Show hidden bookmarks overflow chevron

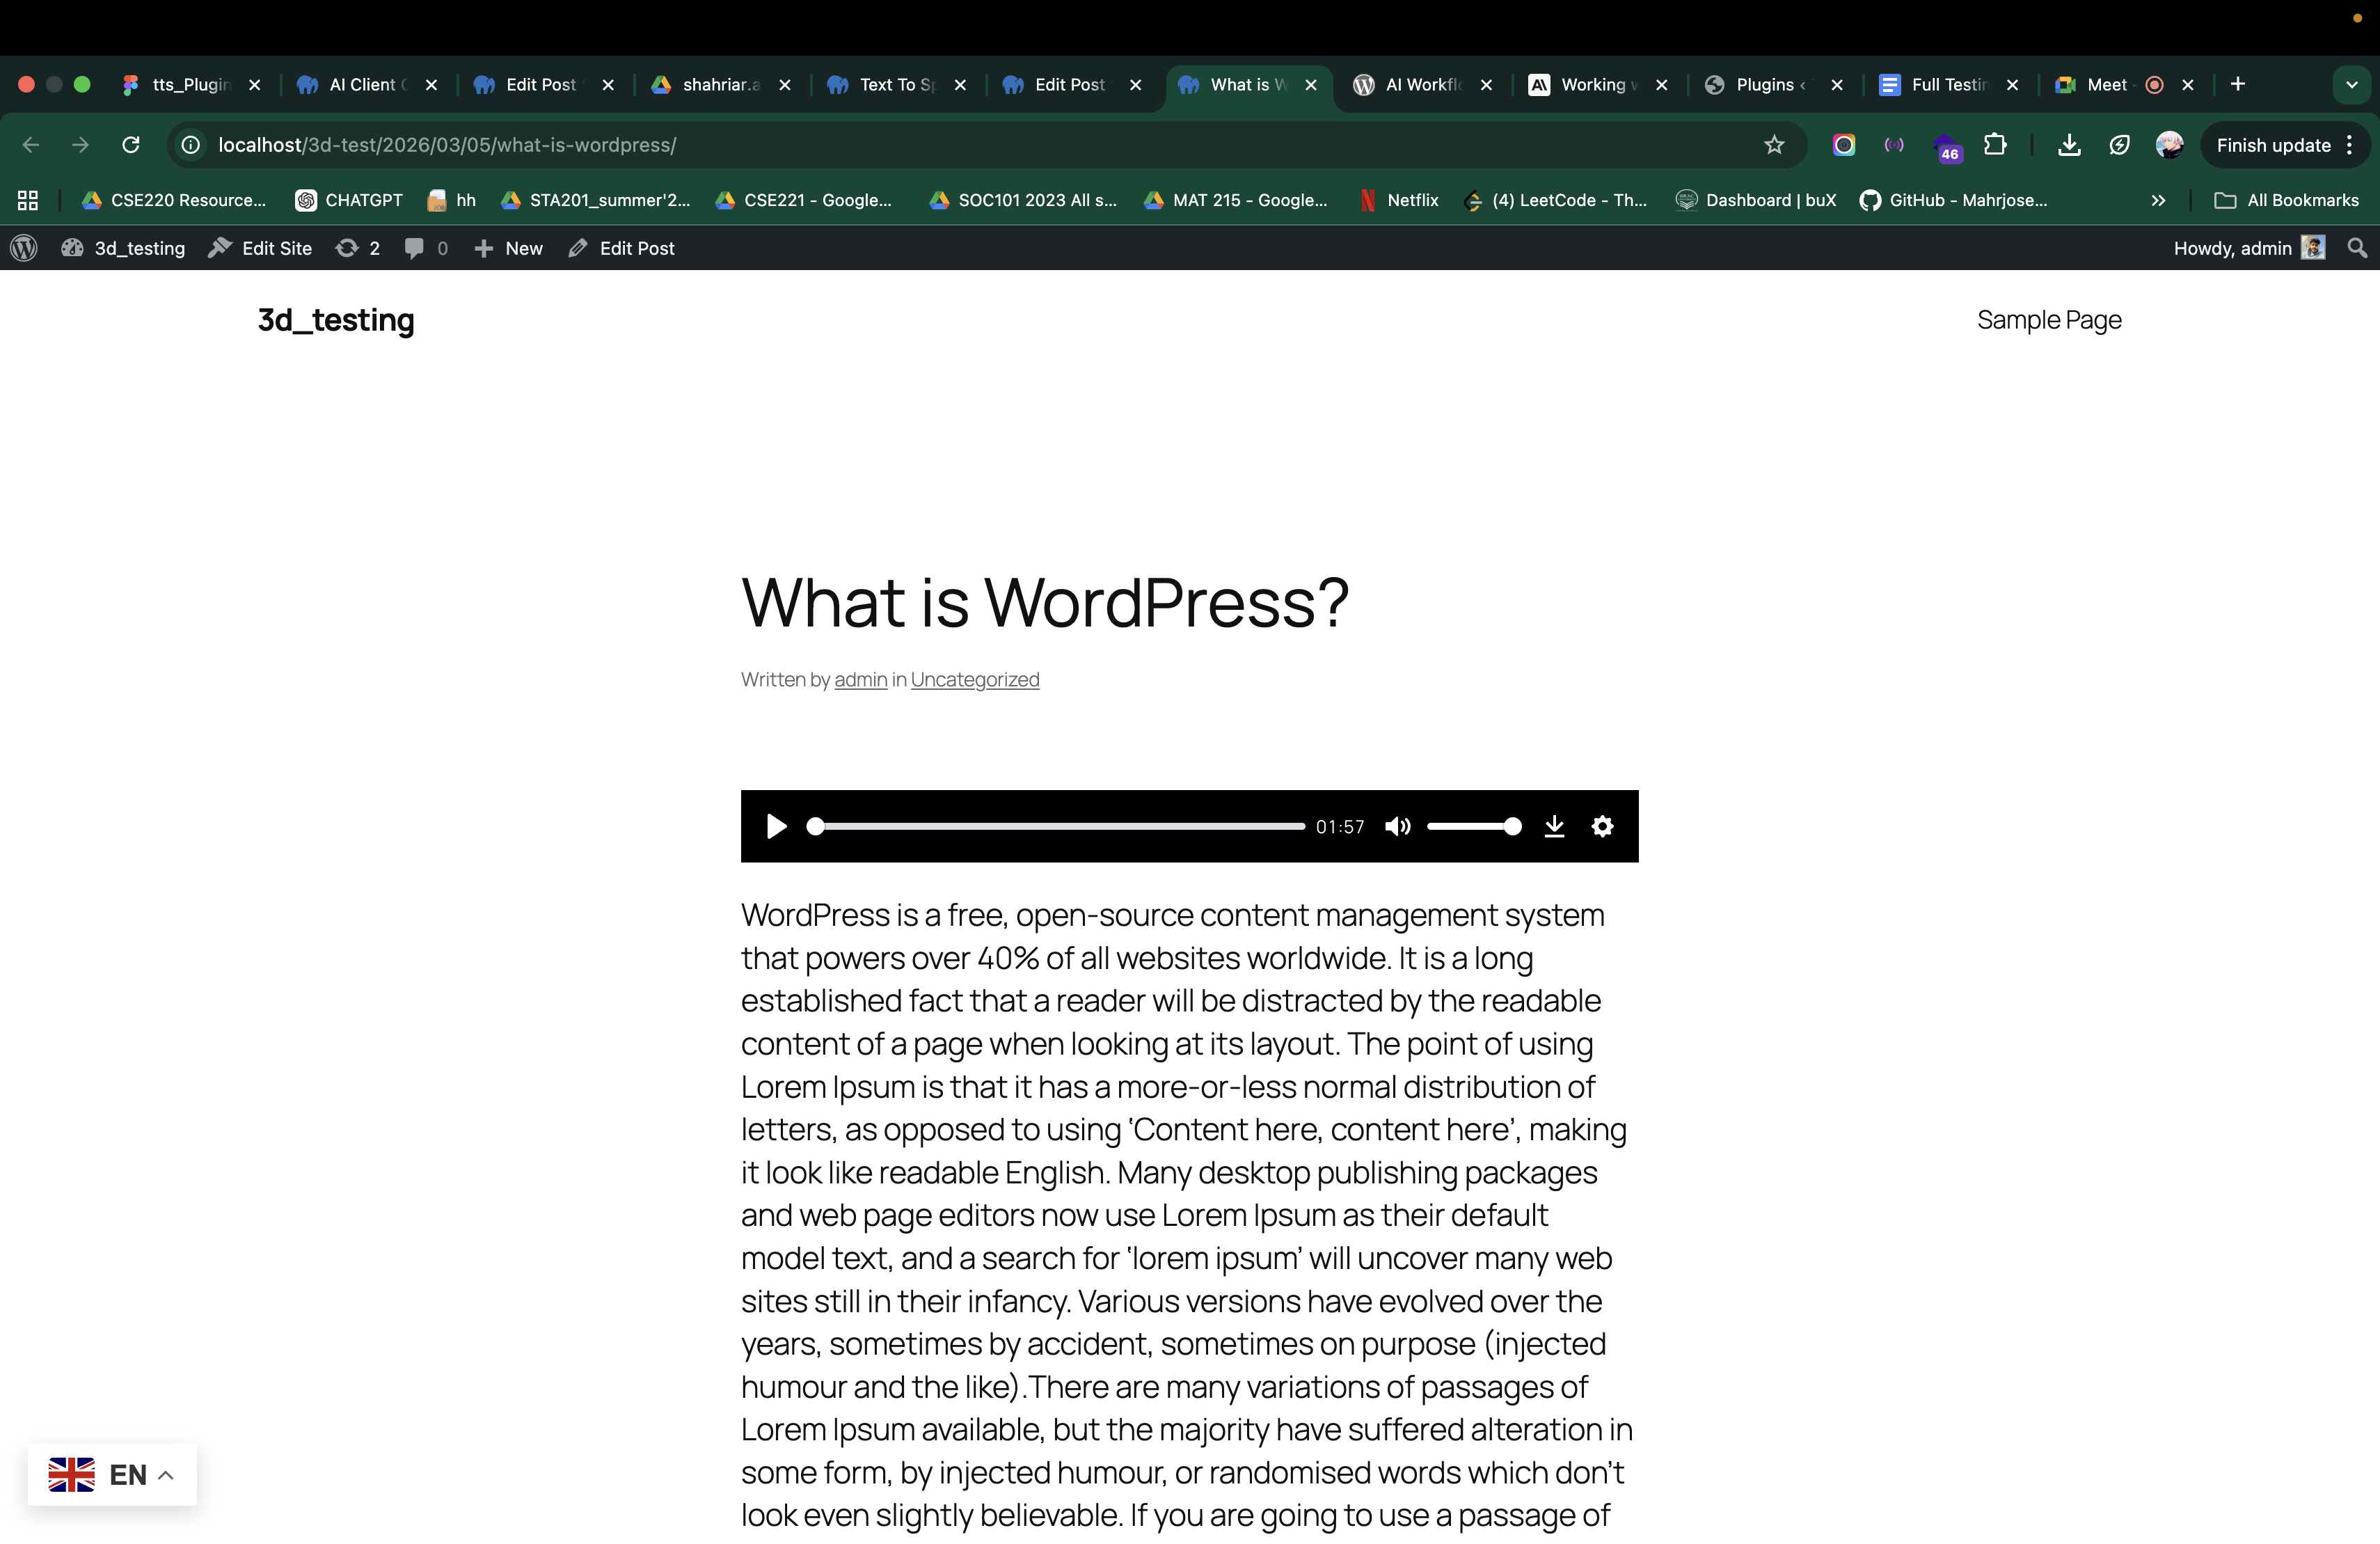click(2158, 200)
